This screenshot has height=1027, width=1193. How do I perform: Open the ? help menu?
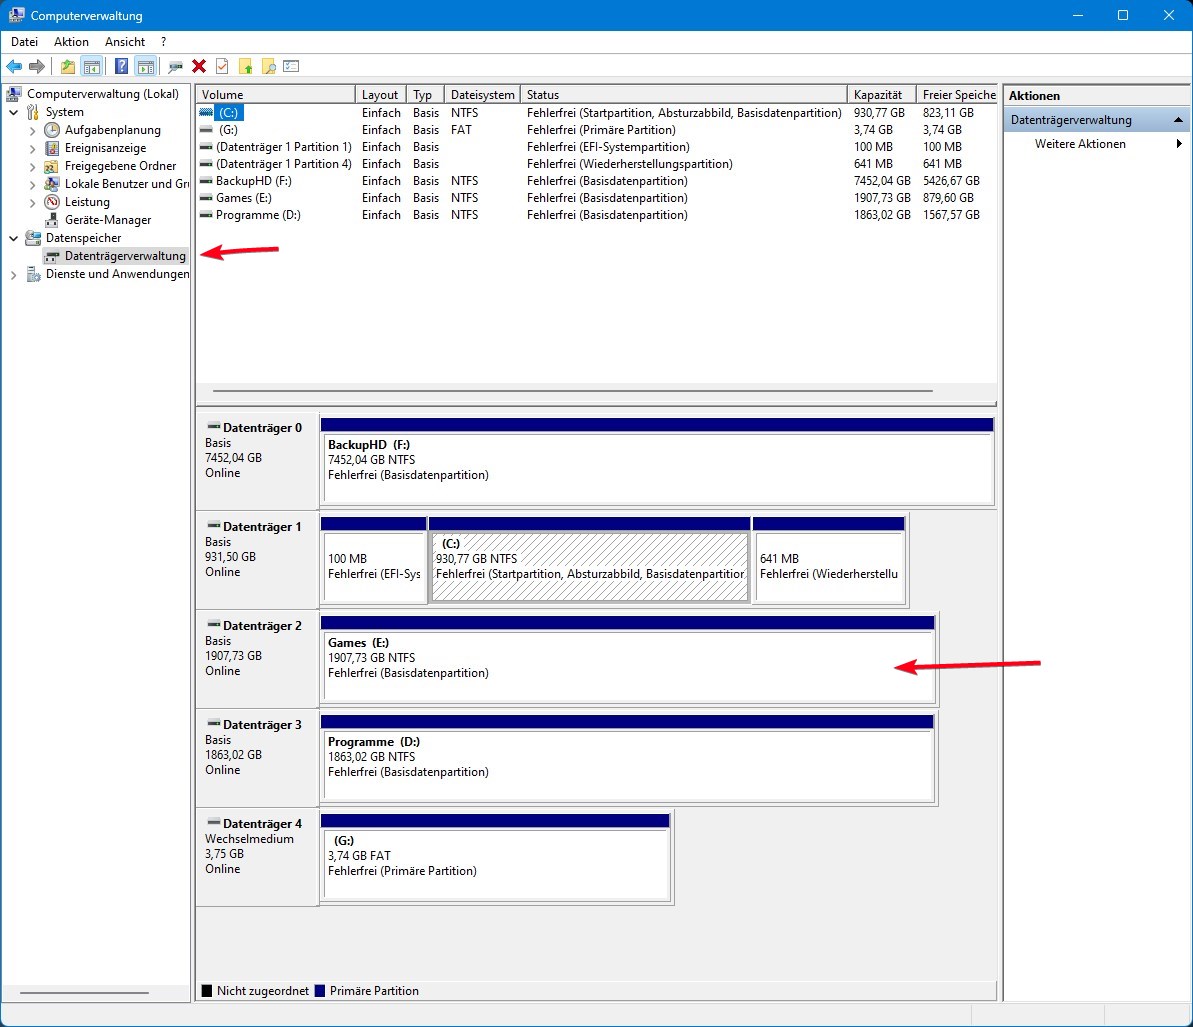163,42
